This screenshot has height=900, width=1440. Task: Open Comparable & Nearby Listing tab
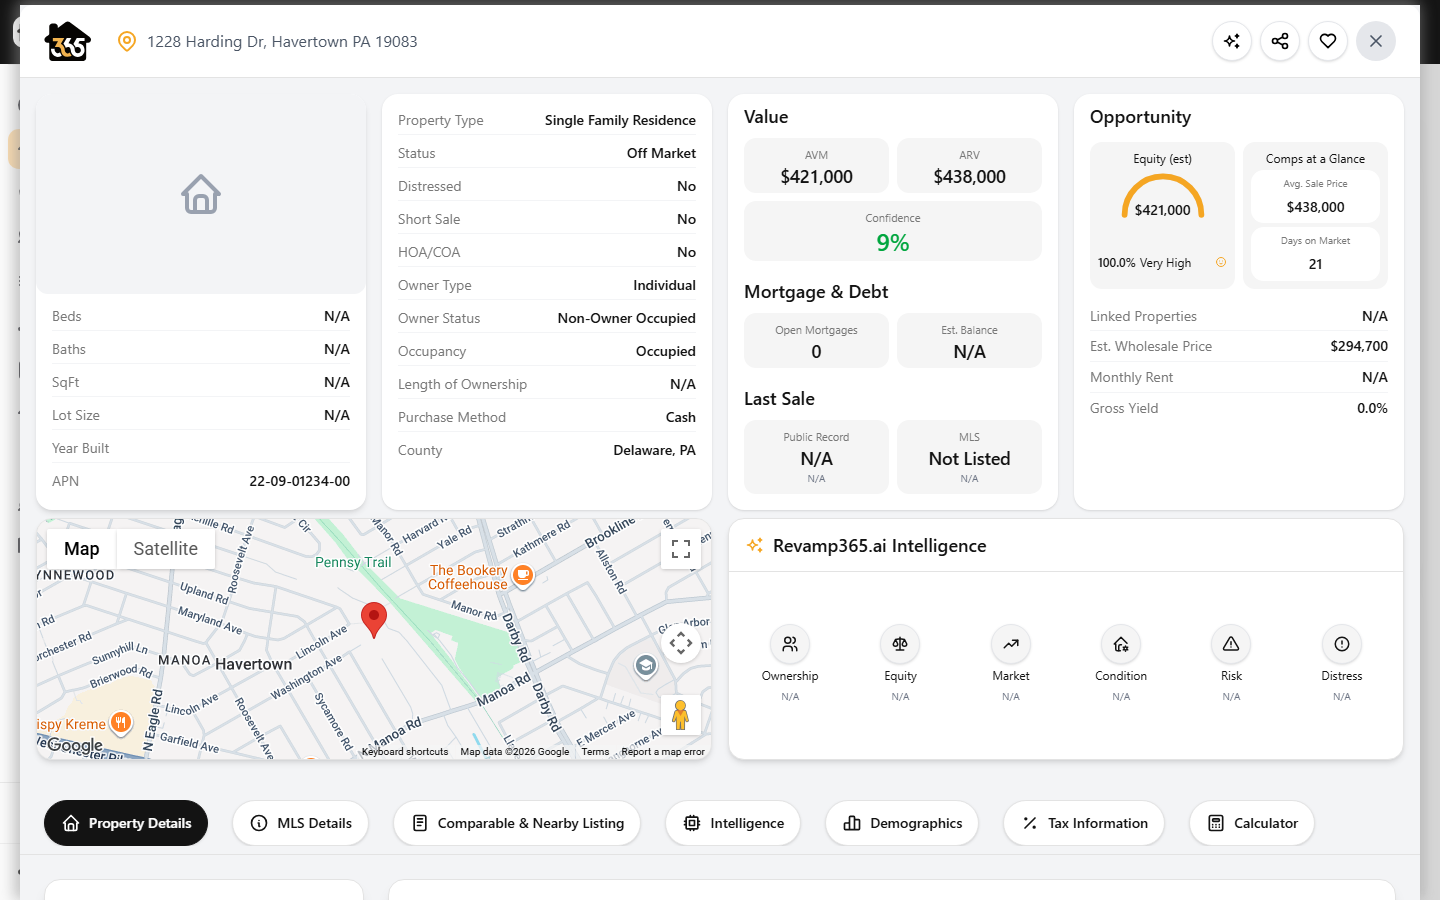(517, 823)
